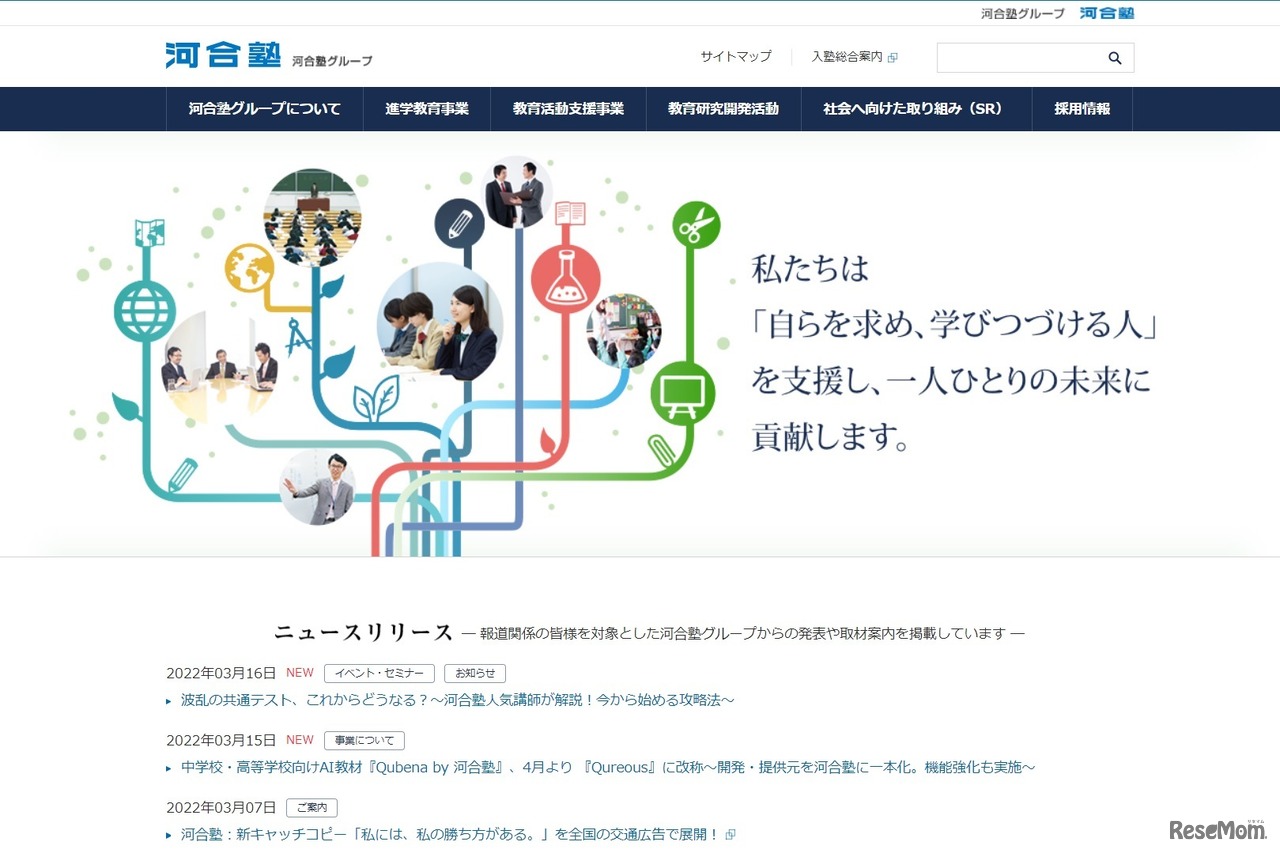
Task: Click the green presentation monitor icon in the illustration
Action: pyautogui.click(x=684, y=395)
